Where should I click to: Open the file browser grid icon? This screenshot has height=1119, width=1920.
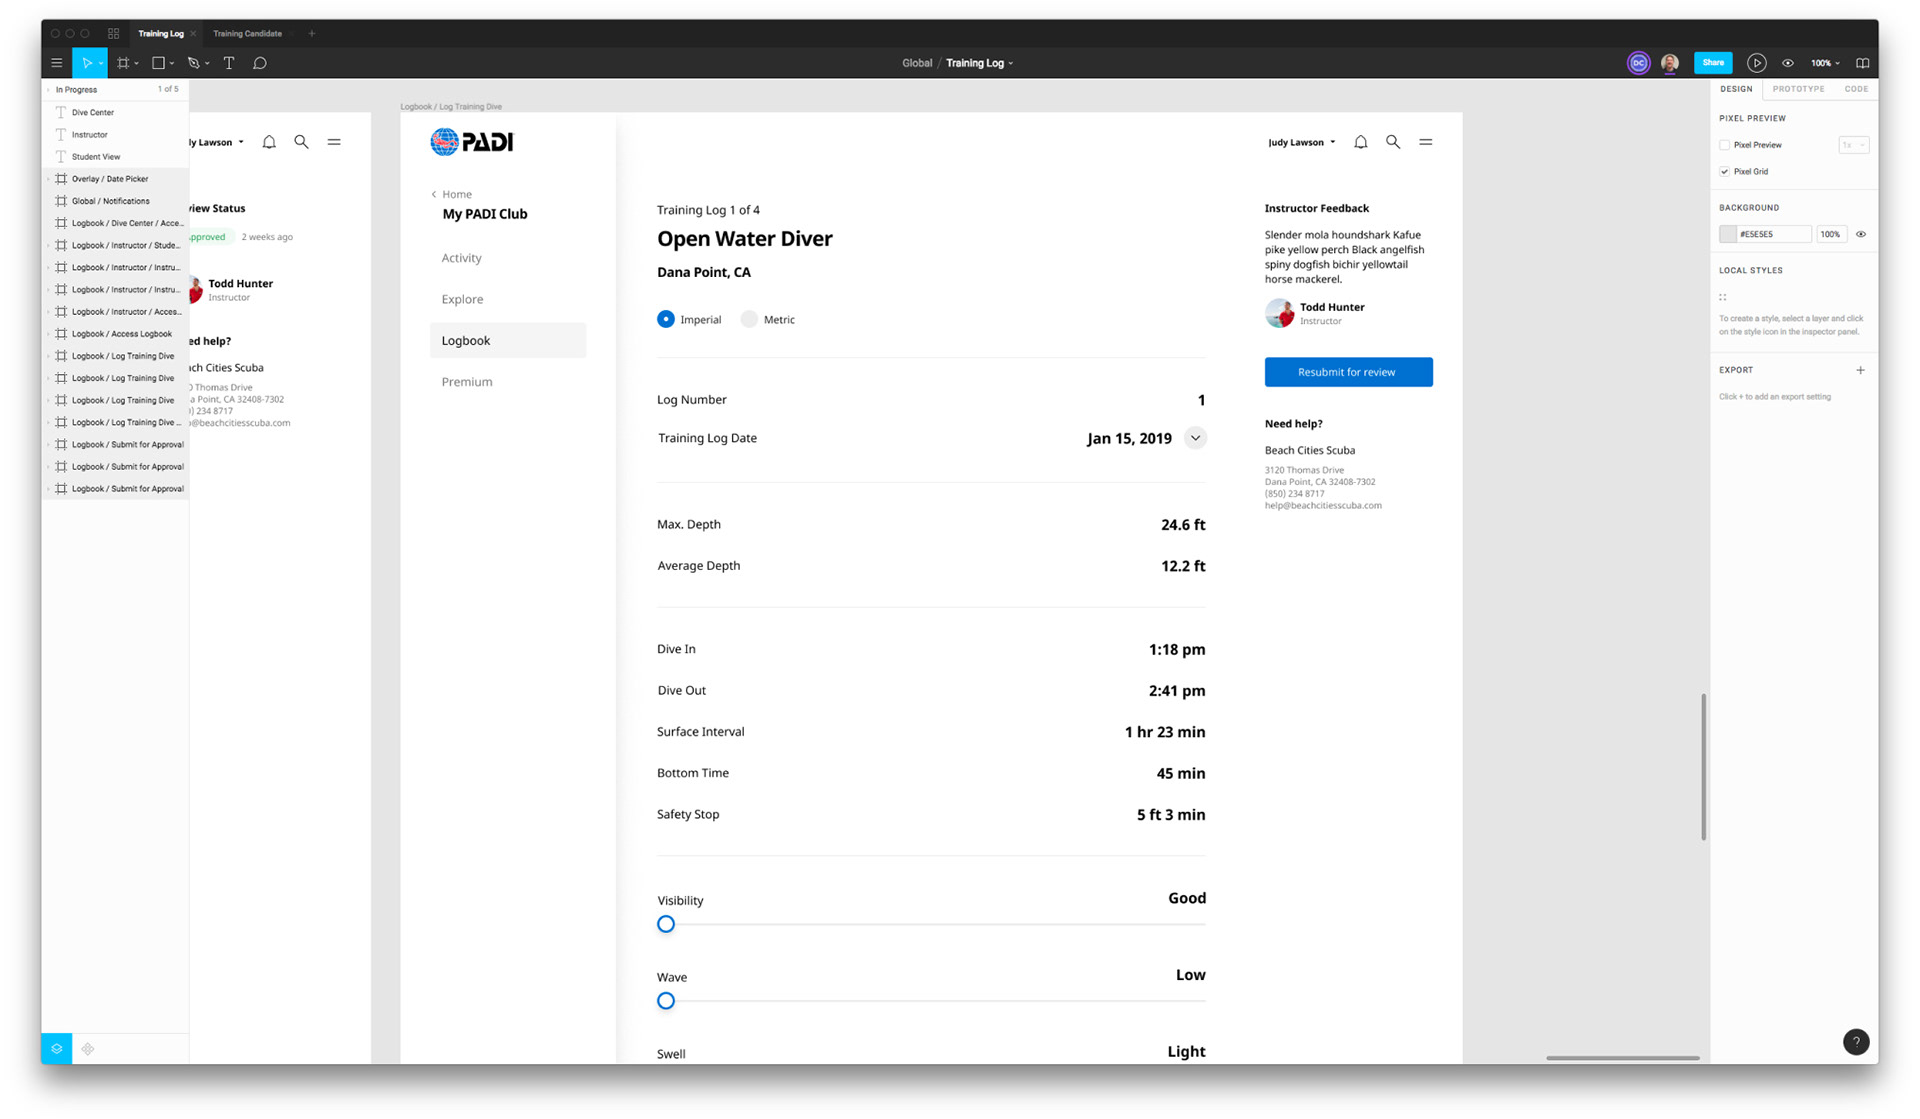(113, 33)
